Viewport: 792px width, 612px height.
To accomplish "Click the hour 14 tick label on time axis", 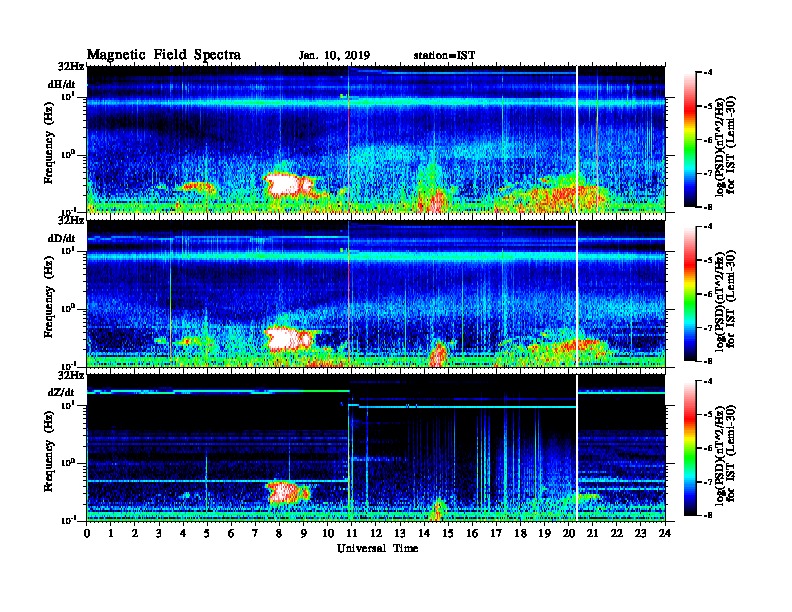I will (424, 533).
